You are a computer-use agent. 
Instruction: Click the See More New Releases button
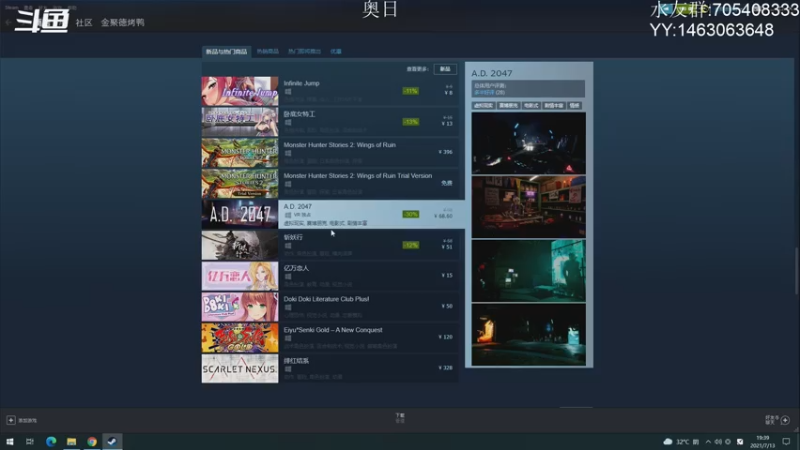click(x=445, y=69)
